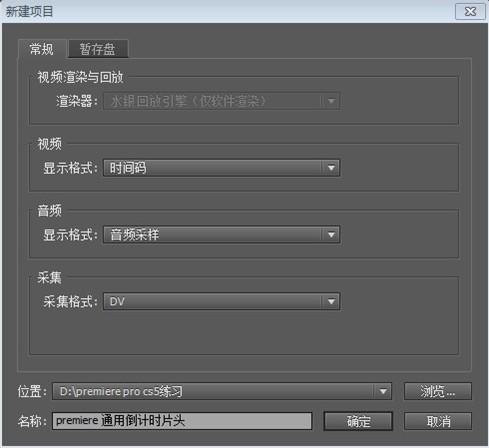Select the 常规 tab
Screen dimensions: 489x448
click(42, 49)
